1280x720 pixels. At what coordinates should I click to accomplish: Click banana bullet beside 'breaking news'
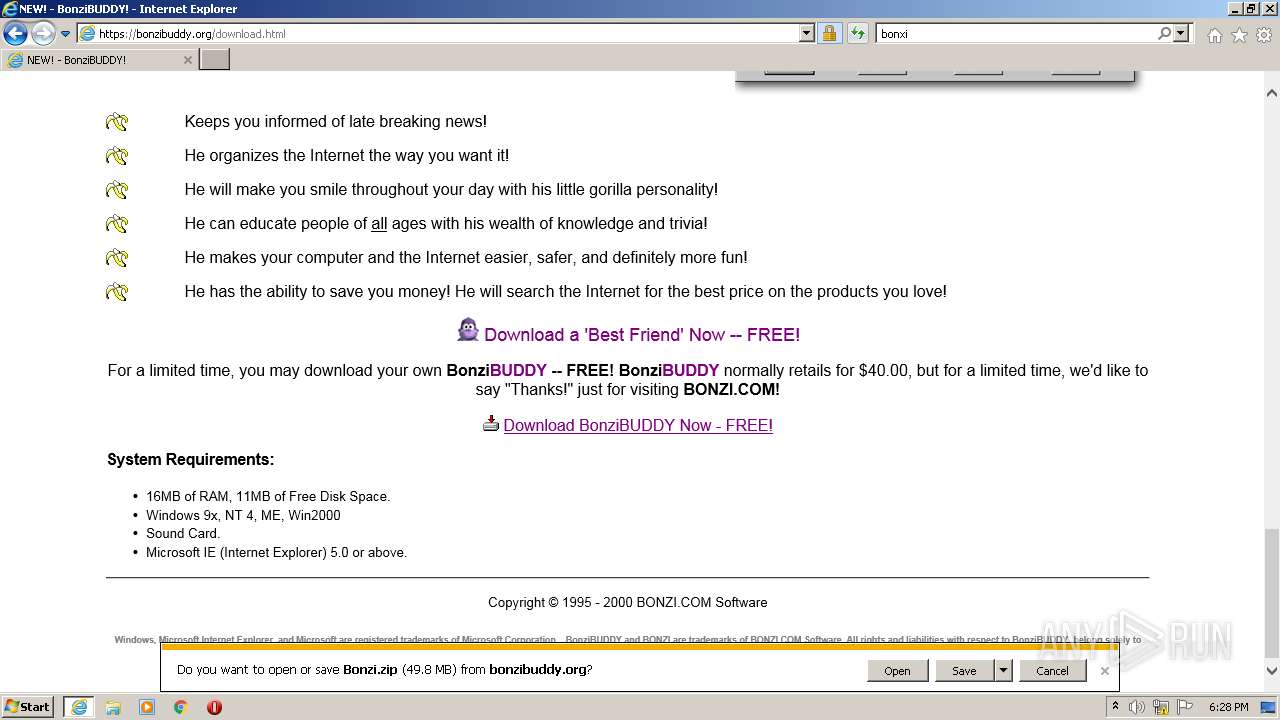pos(117,122)
